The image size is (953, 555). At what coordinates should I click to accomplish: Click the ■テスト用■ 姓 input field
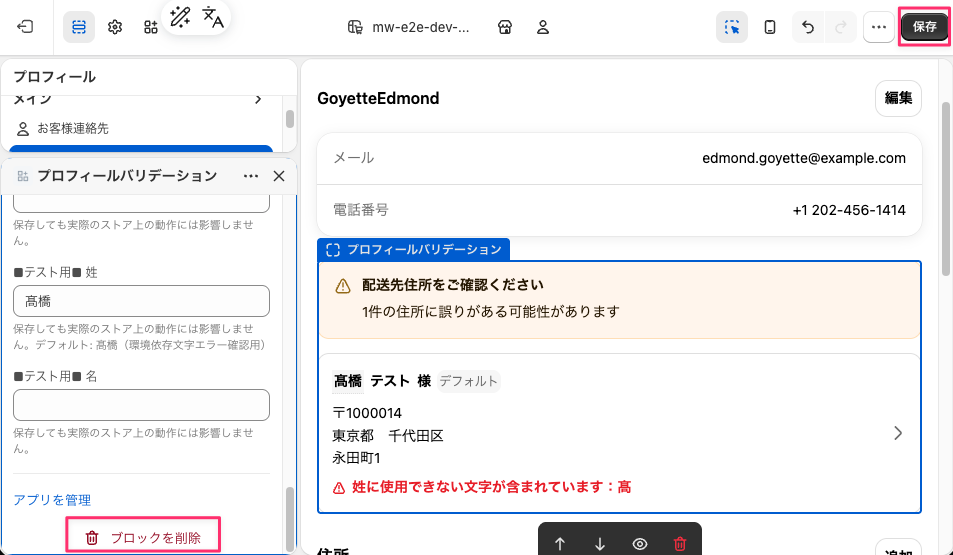141,301
